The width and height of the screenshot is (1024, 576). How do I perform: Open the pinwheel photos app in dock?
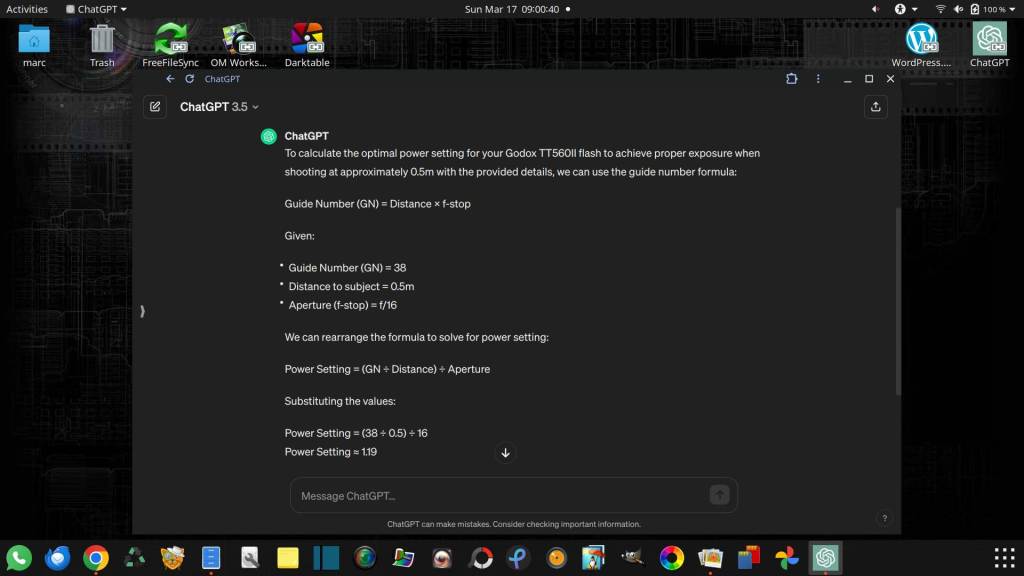[x=787, y=558]
